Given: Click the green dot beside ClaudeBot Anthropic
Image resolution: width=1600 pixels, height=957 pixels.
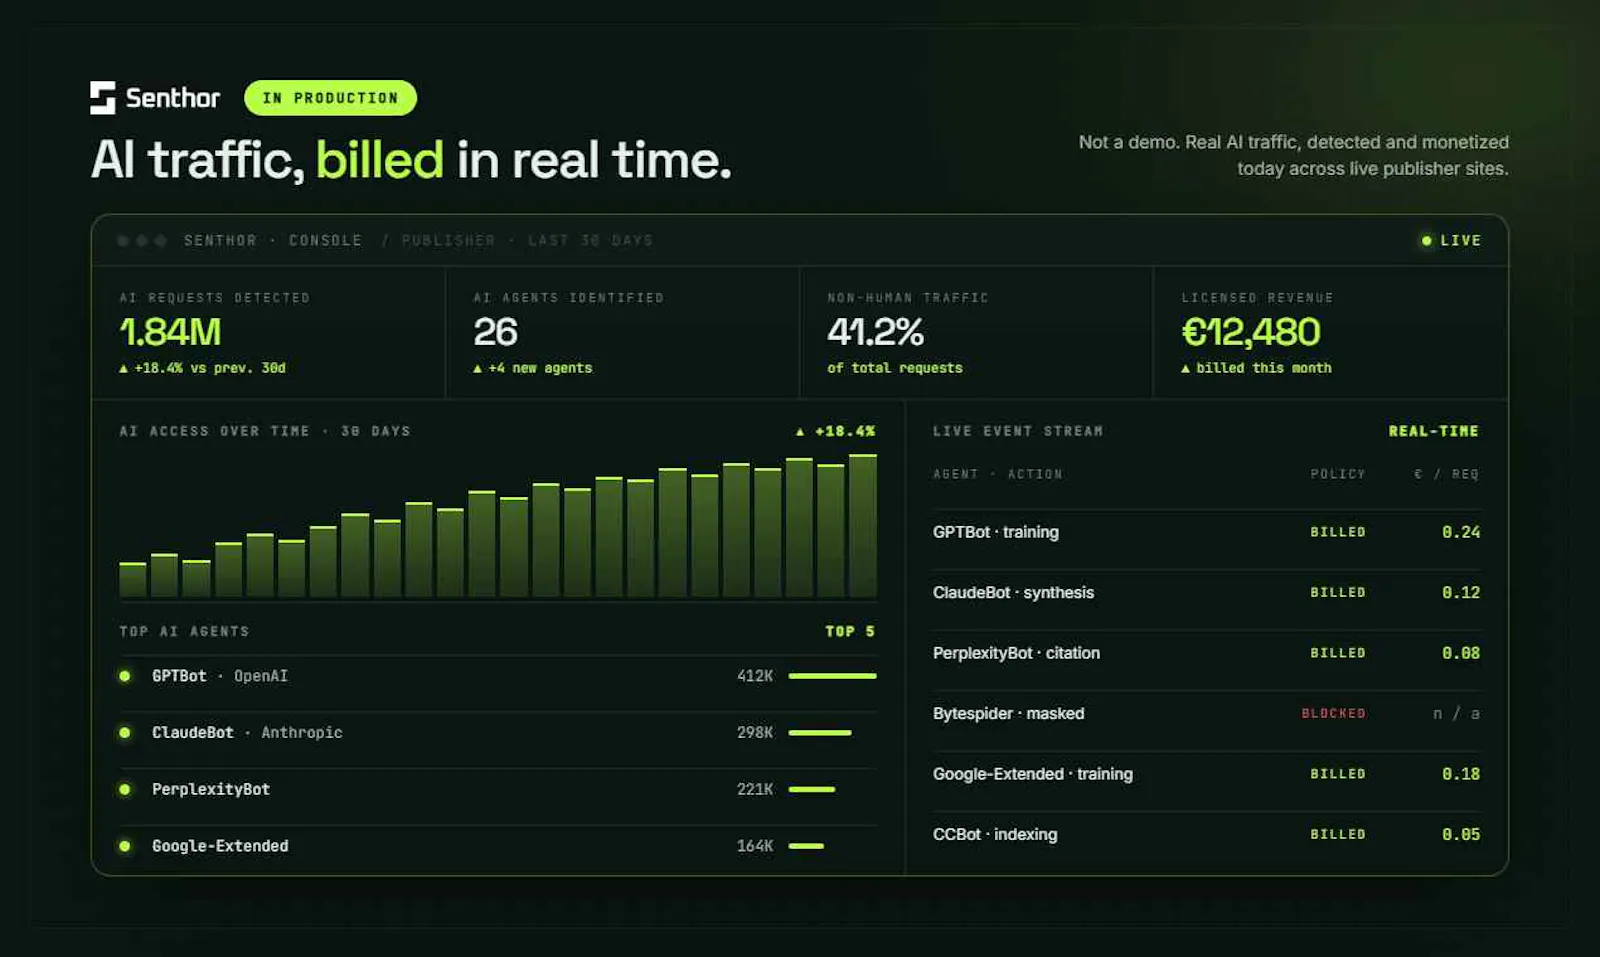Looking at the screenshot, I should pos(125,733).
